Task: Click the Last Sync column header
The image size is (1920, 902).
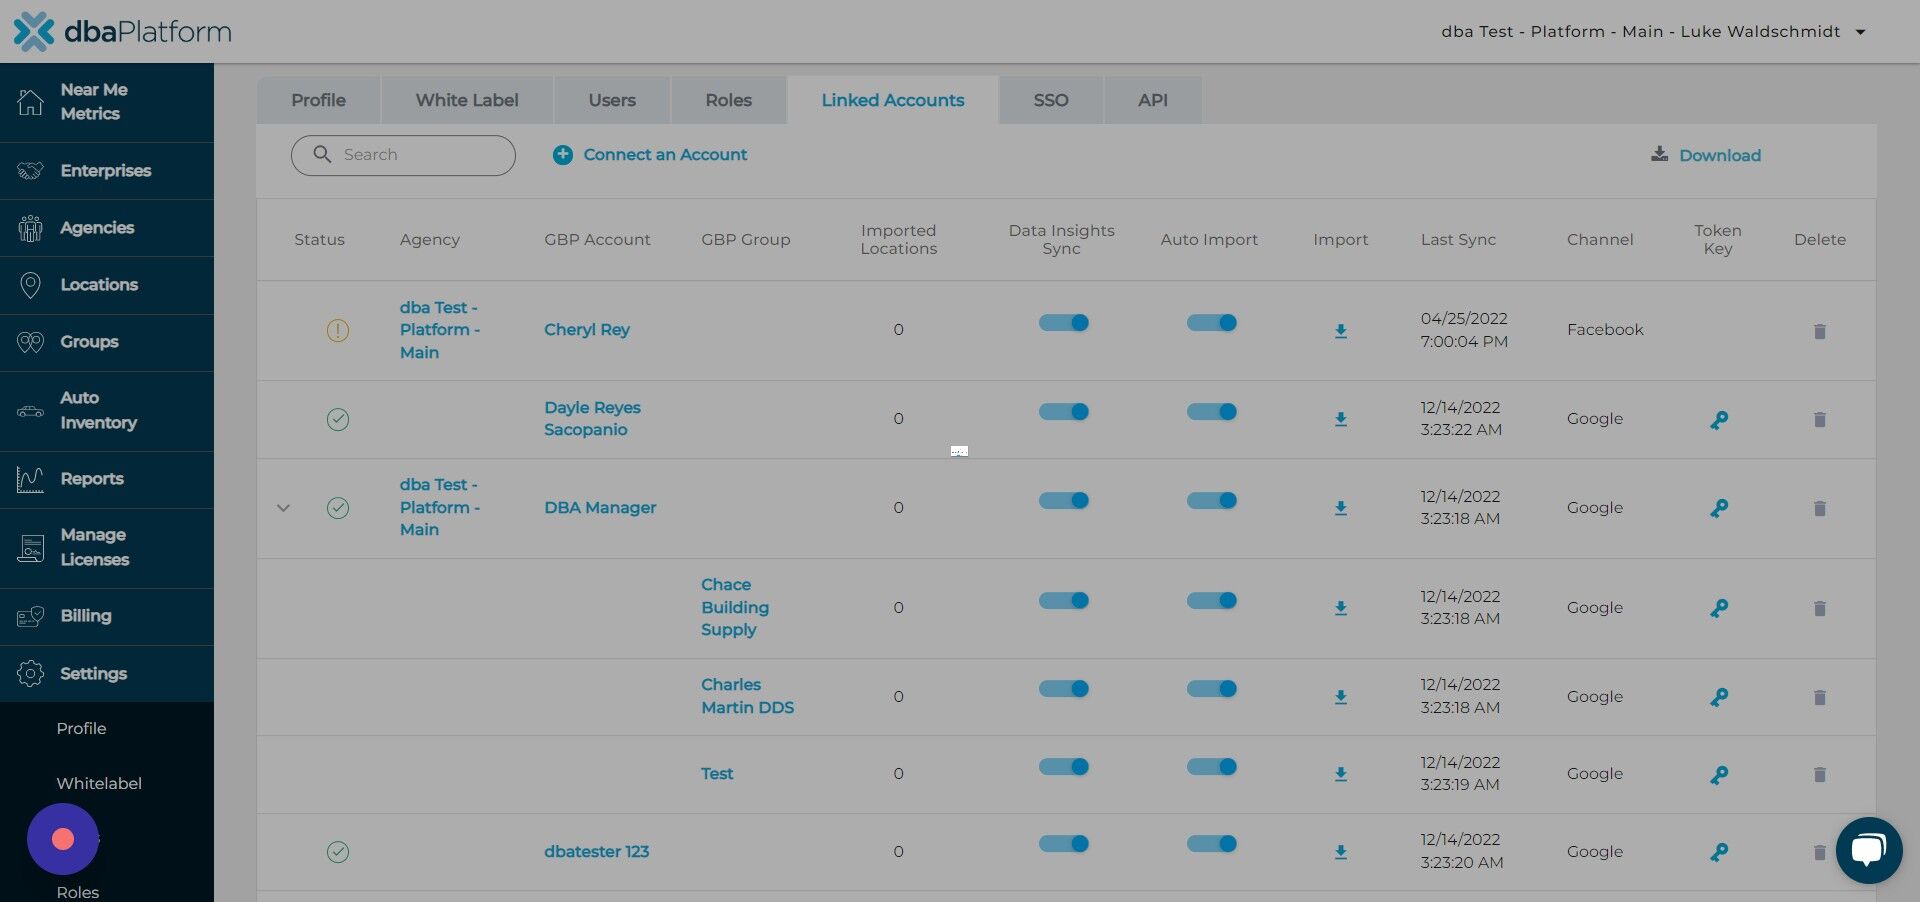Action: pos(1458,240)
